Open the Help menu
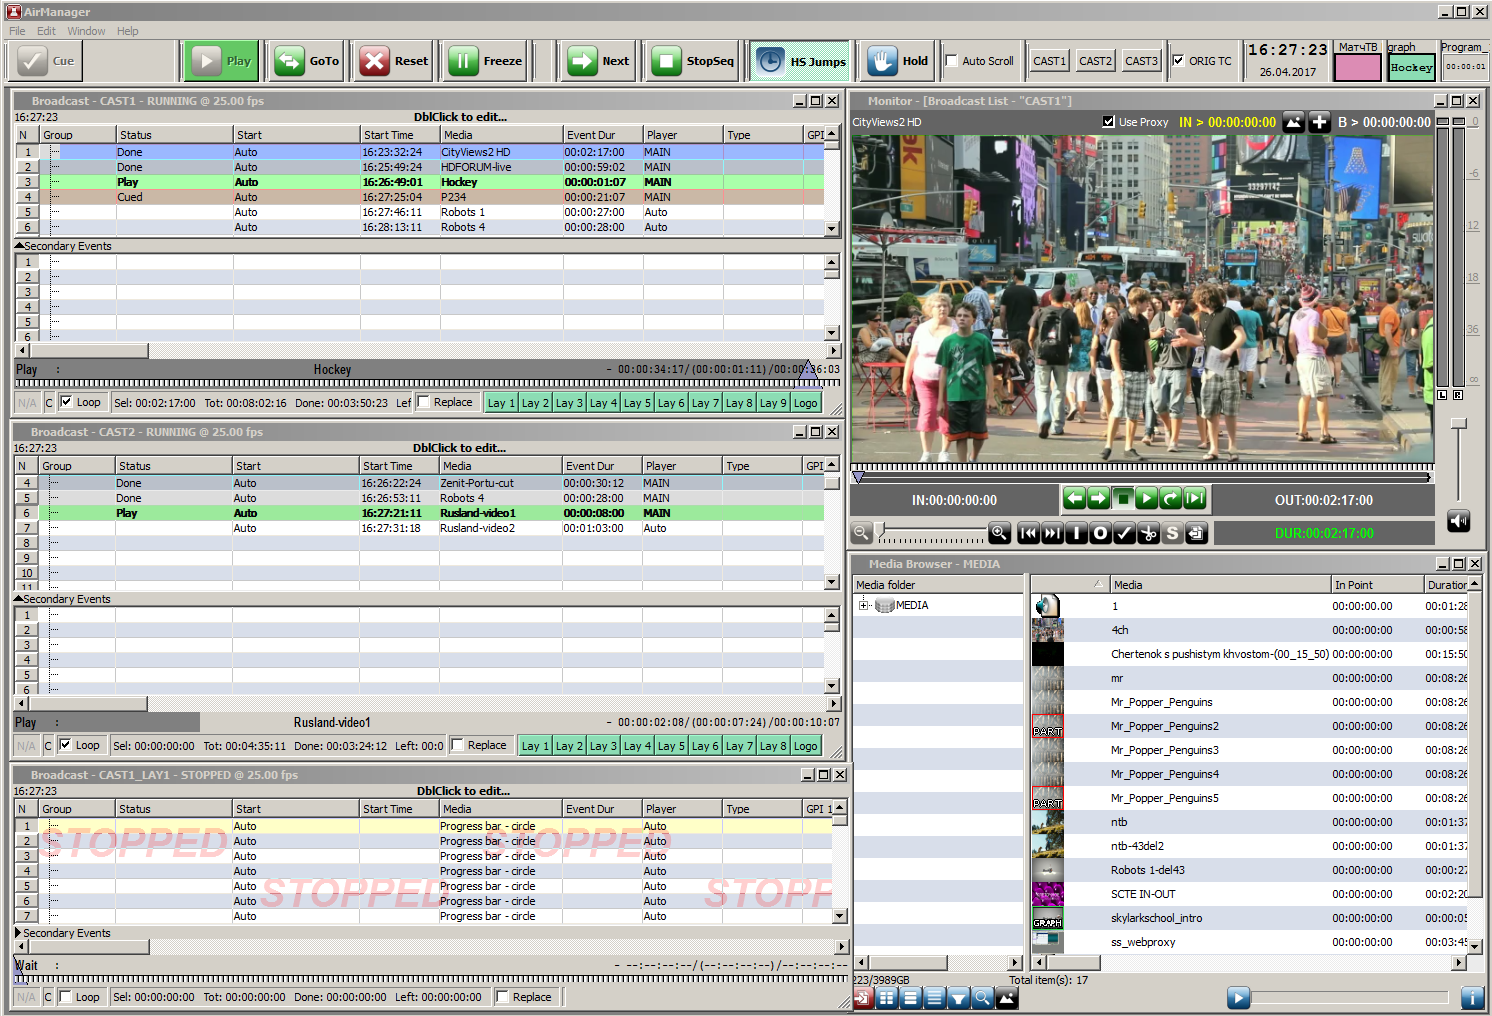1492x1016 pixels. [x=127, y=31]
